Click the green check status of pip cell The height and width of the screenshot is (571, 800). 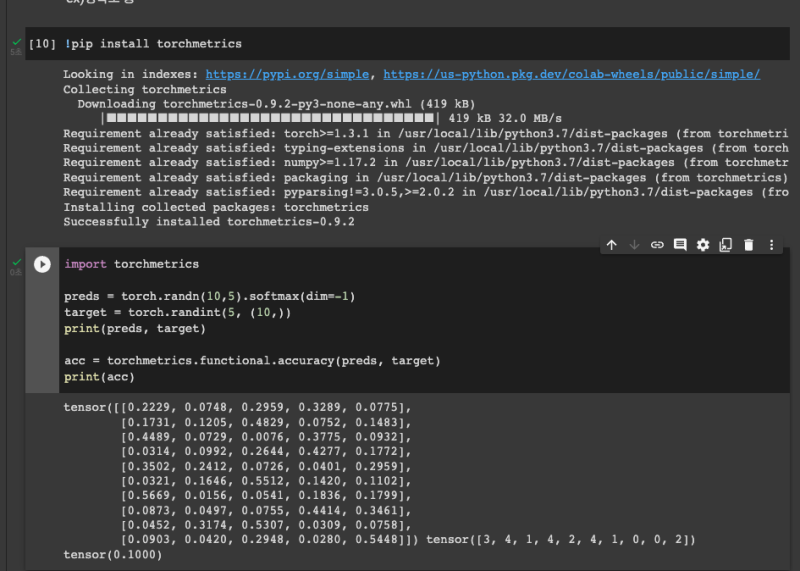17,42
